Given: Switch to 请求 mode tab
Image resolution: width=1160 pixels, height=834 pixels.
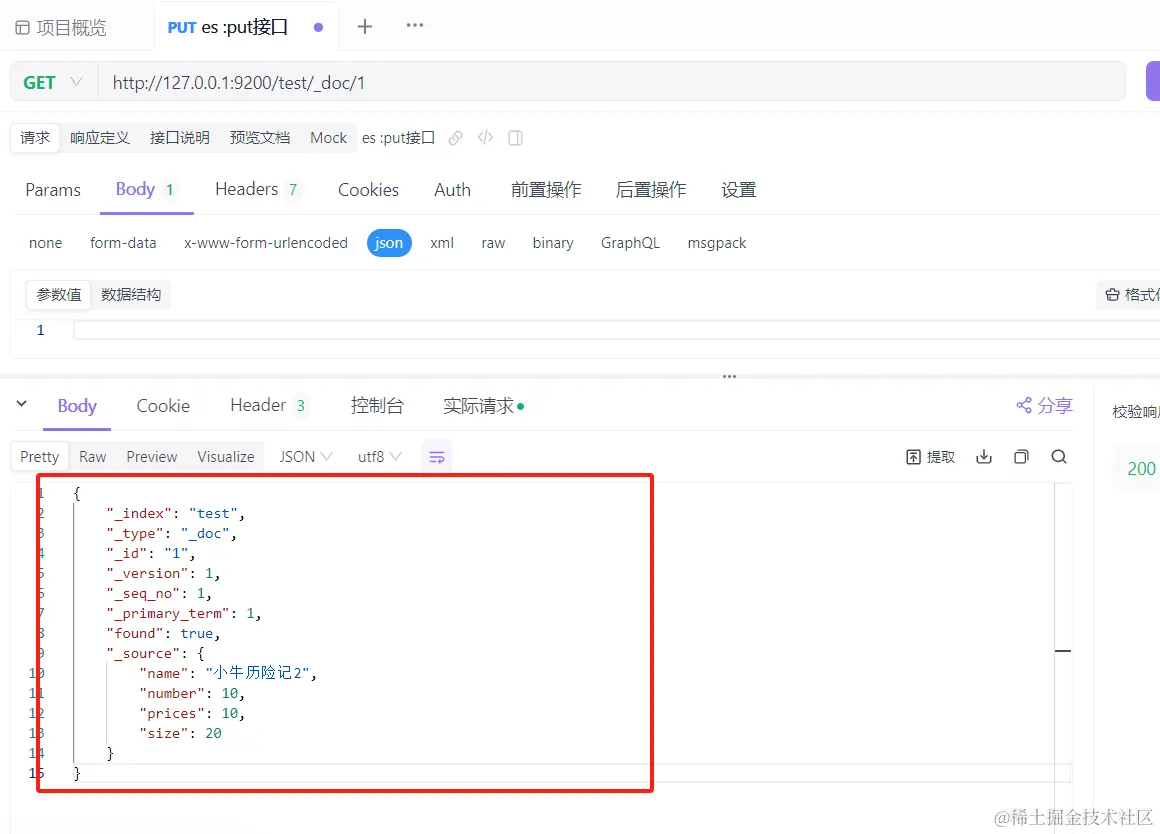Looking at the screenshot, I should (35, 138).
